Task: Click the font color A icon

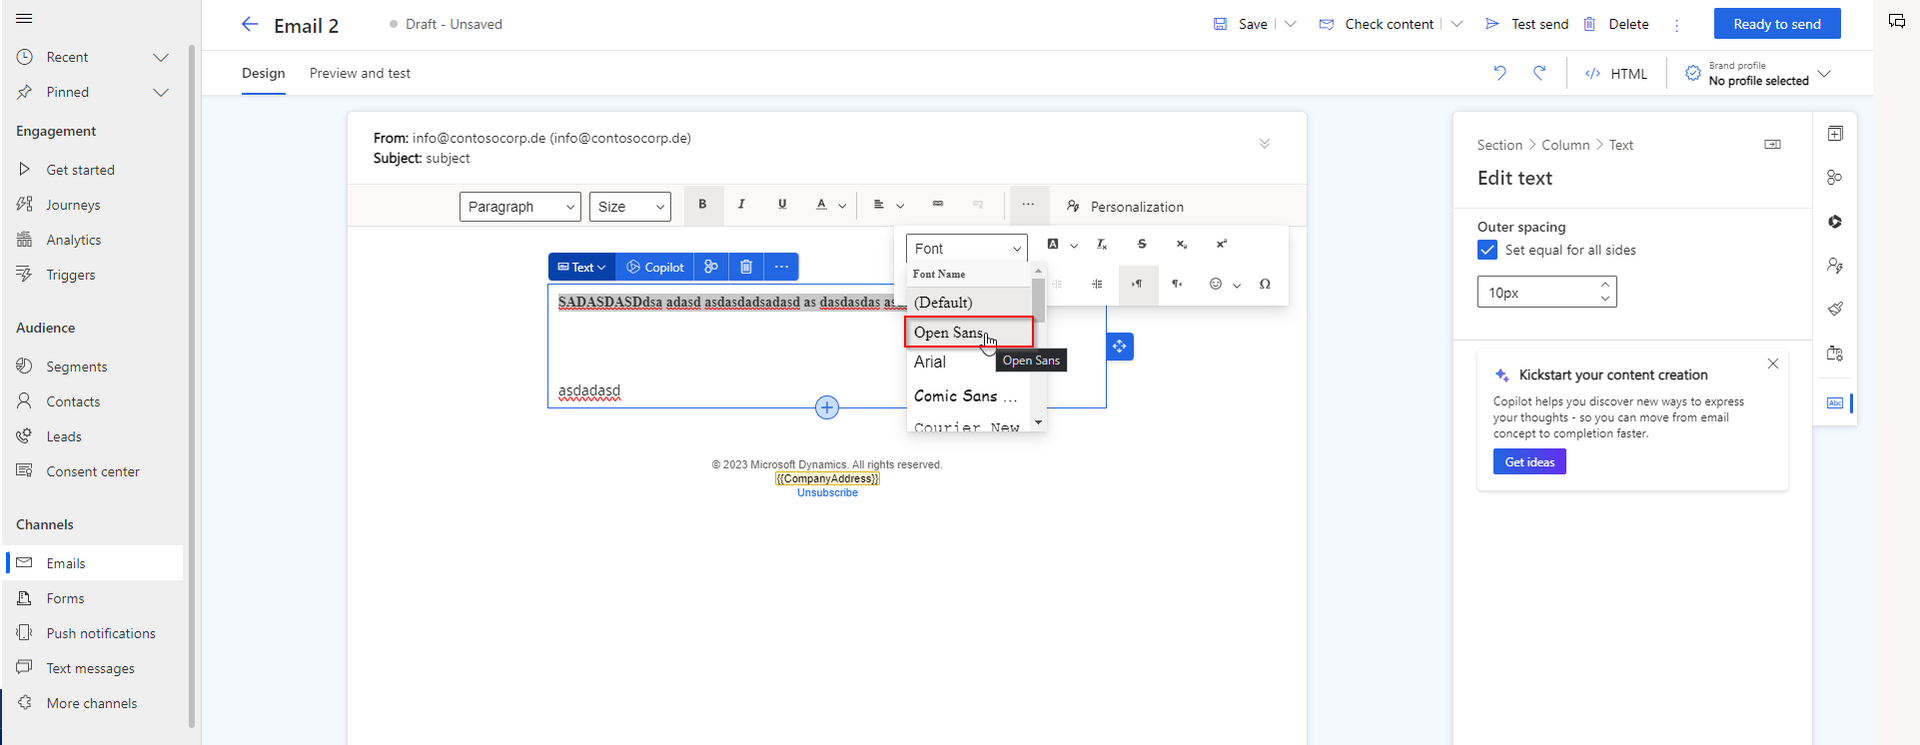Action: click(821, 205)
